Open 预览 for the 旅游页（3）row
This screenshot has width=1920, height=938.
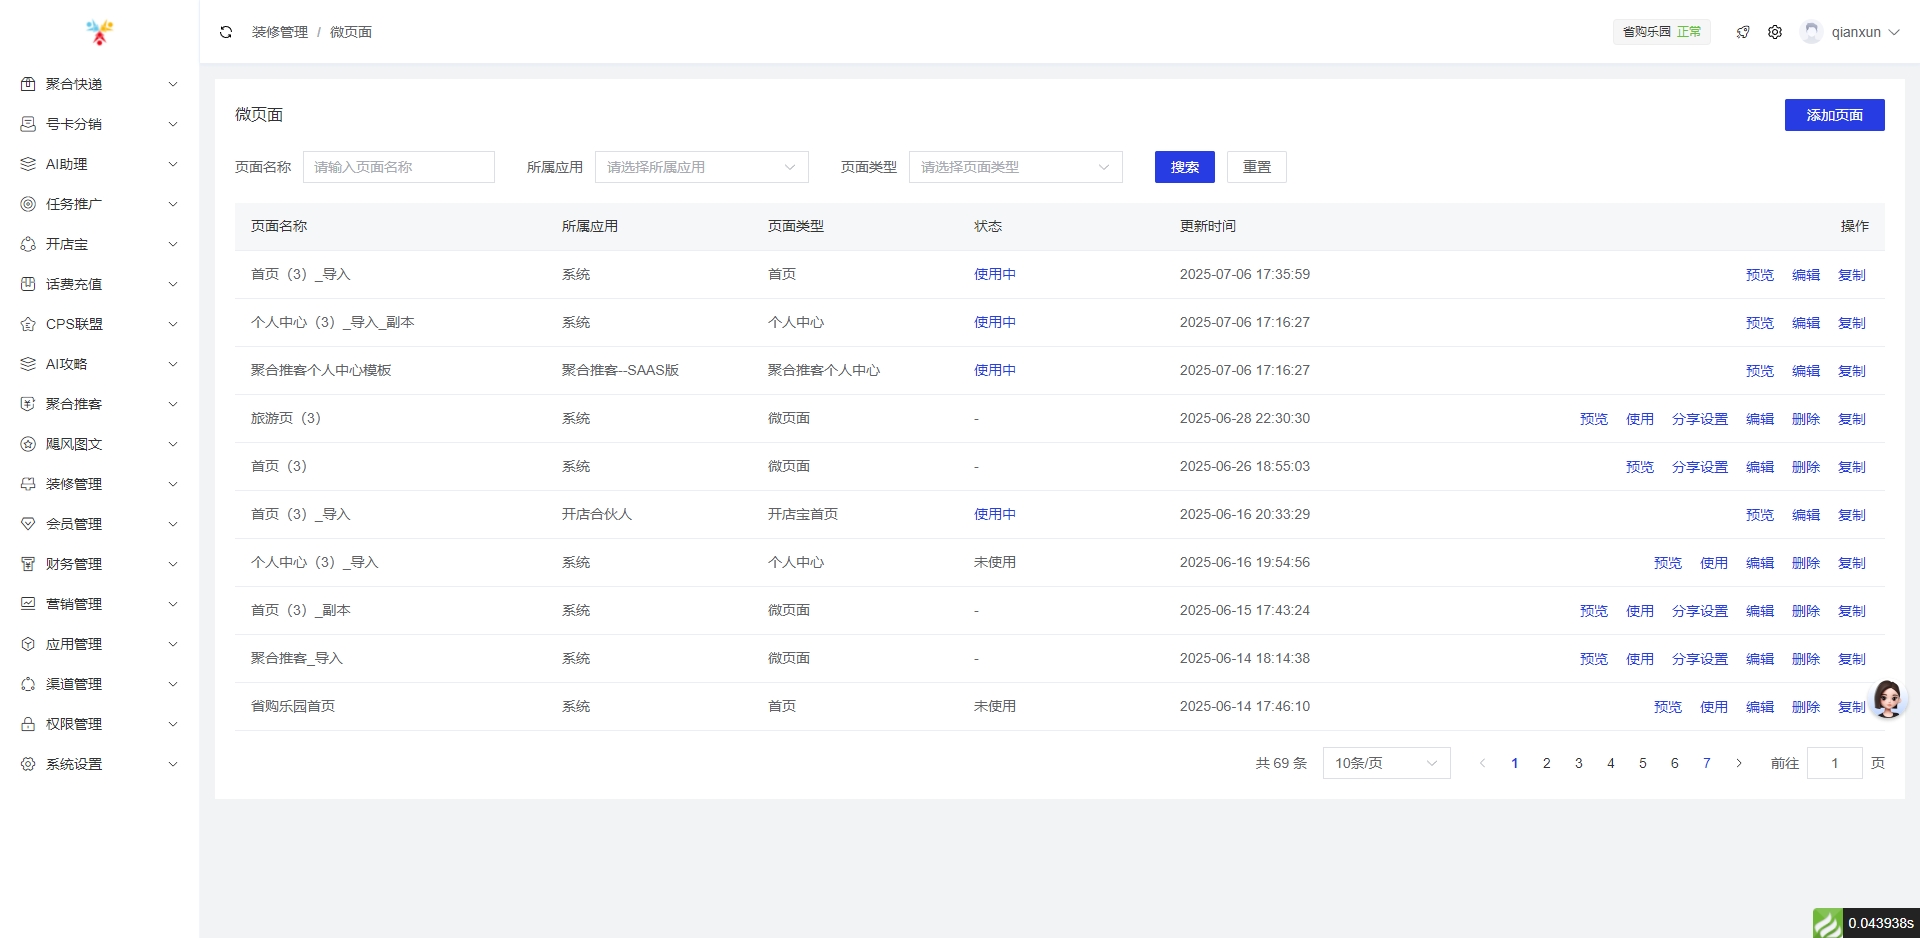pyautogui.click(x=1593, y=419)
